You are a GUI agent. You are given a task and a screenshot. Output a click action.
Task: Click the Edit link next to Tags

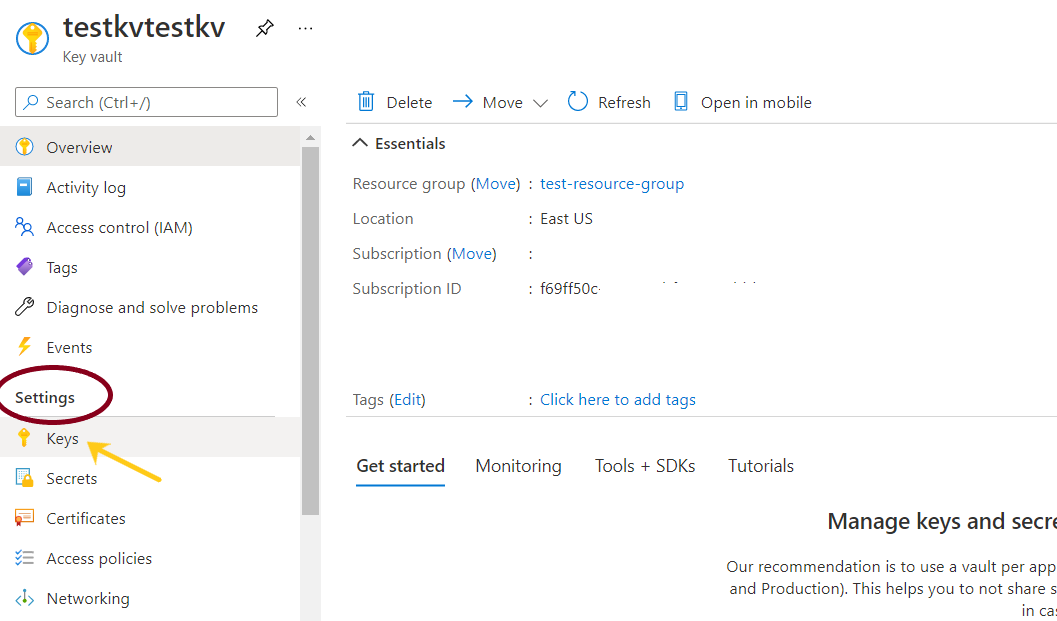pyautogui.click(x=407, y=400)
